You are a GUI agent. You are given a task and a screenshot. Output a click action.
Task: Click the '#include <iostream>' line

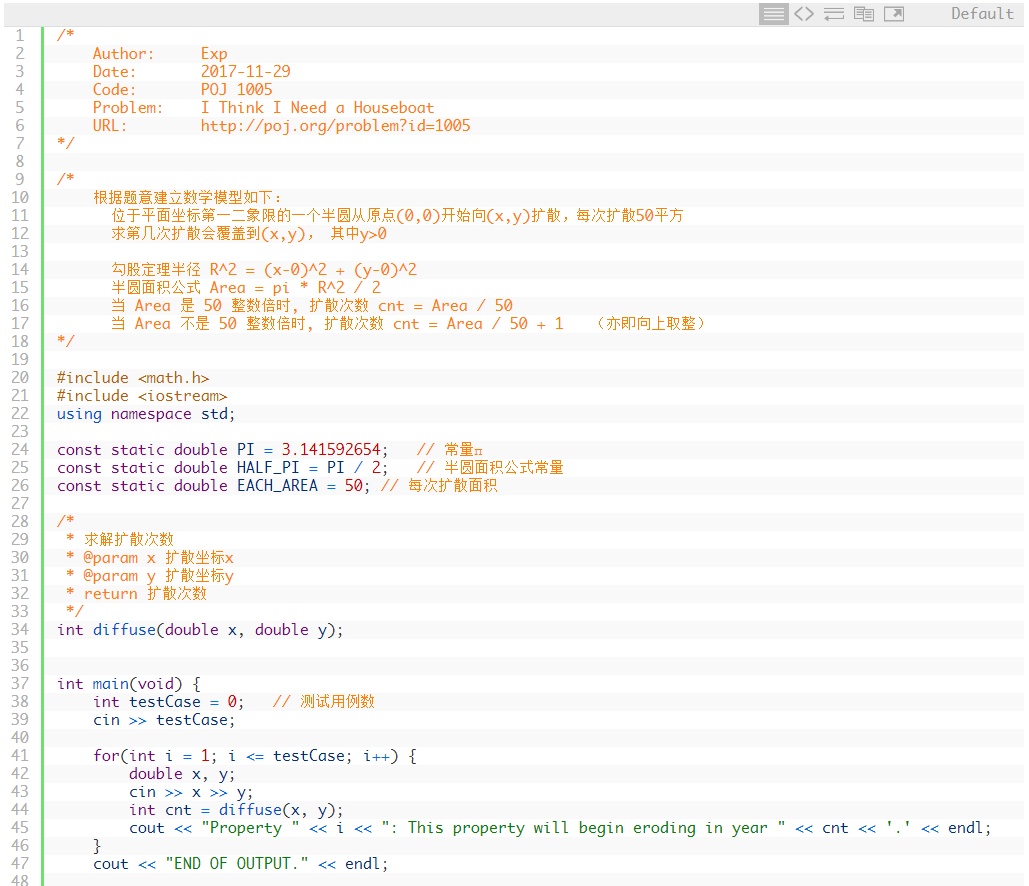click(142, 396)
